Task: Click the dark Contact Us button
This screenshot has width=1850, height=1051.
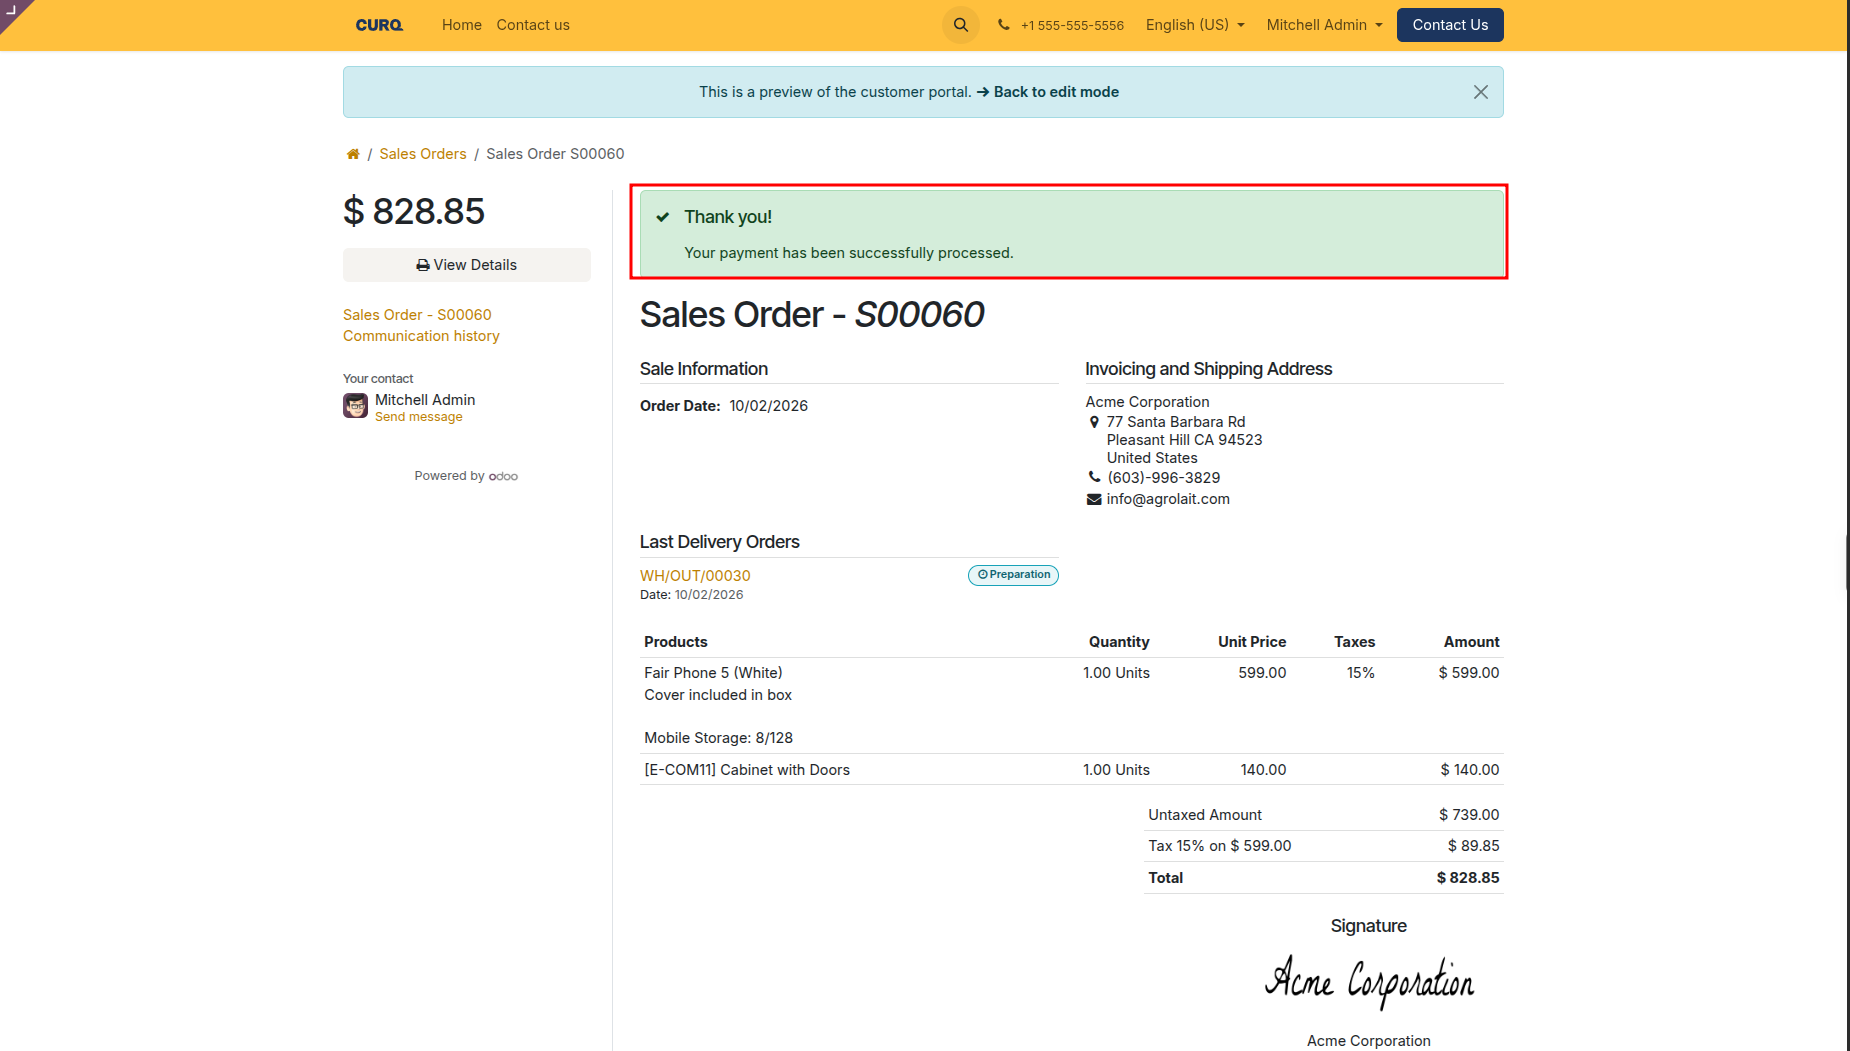Action: point(1450,25)
